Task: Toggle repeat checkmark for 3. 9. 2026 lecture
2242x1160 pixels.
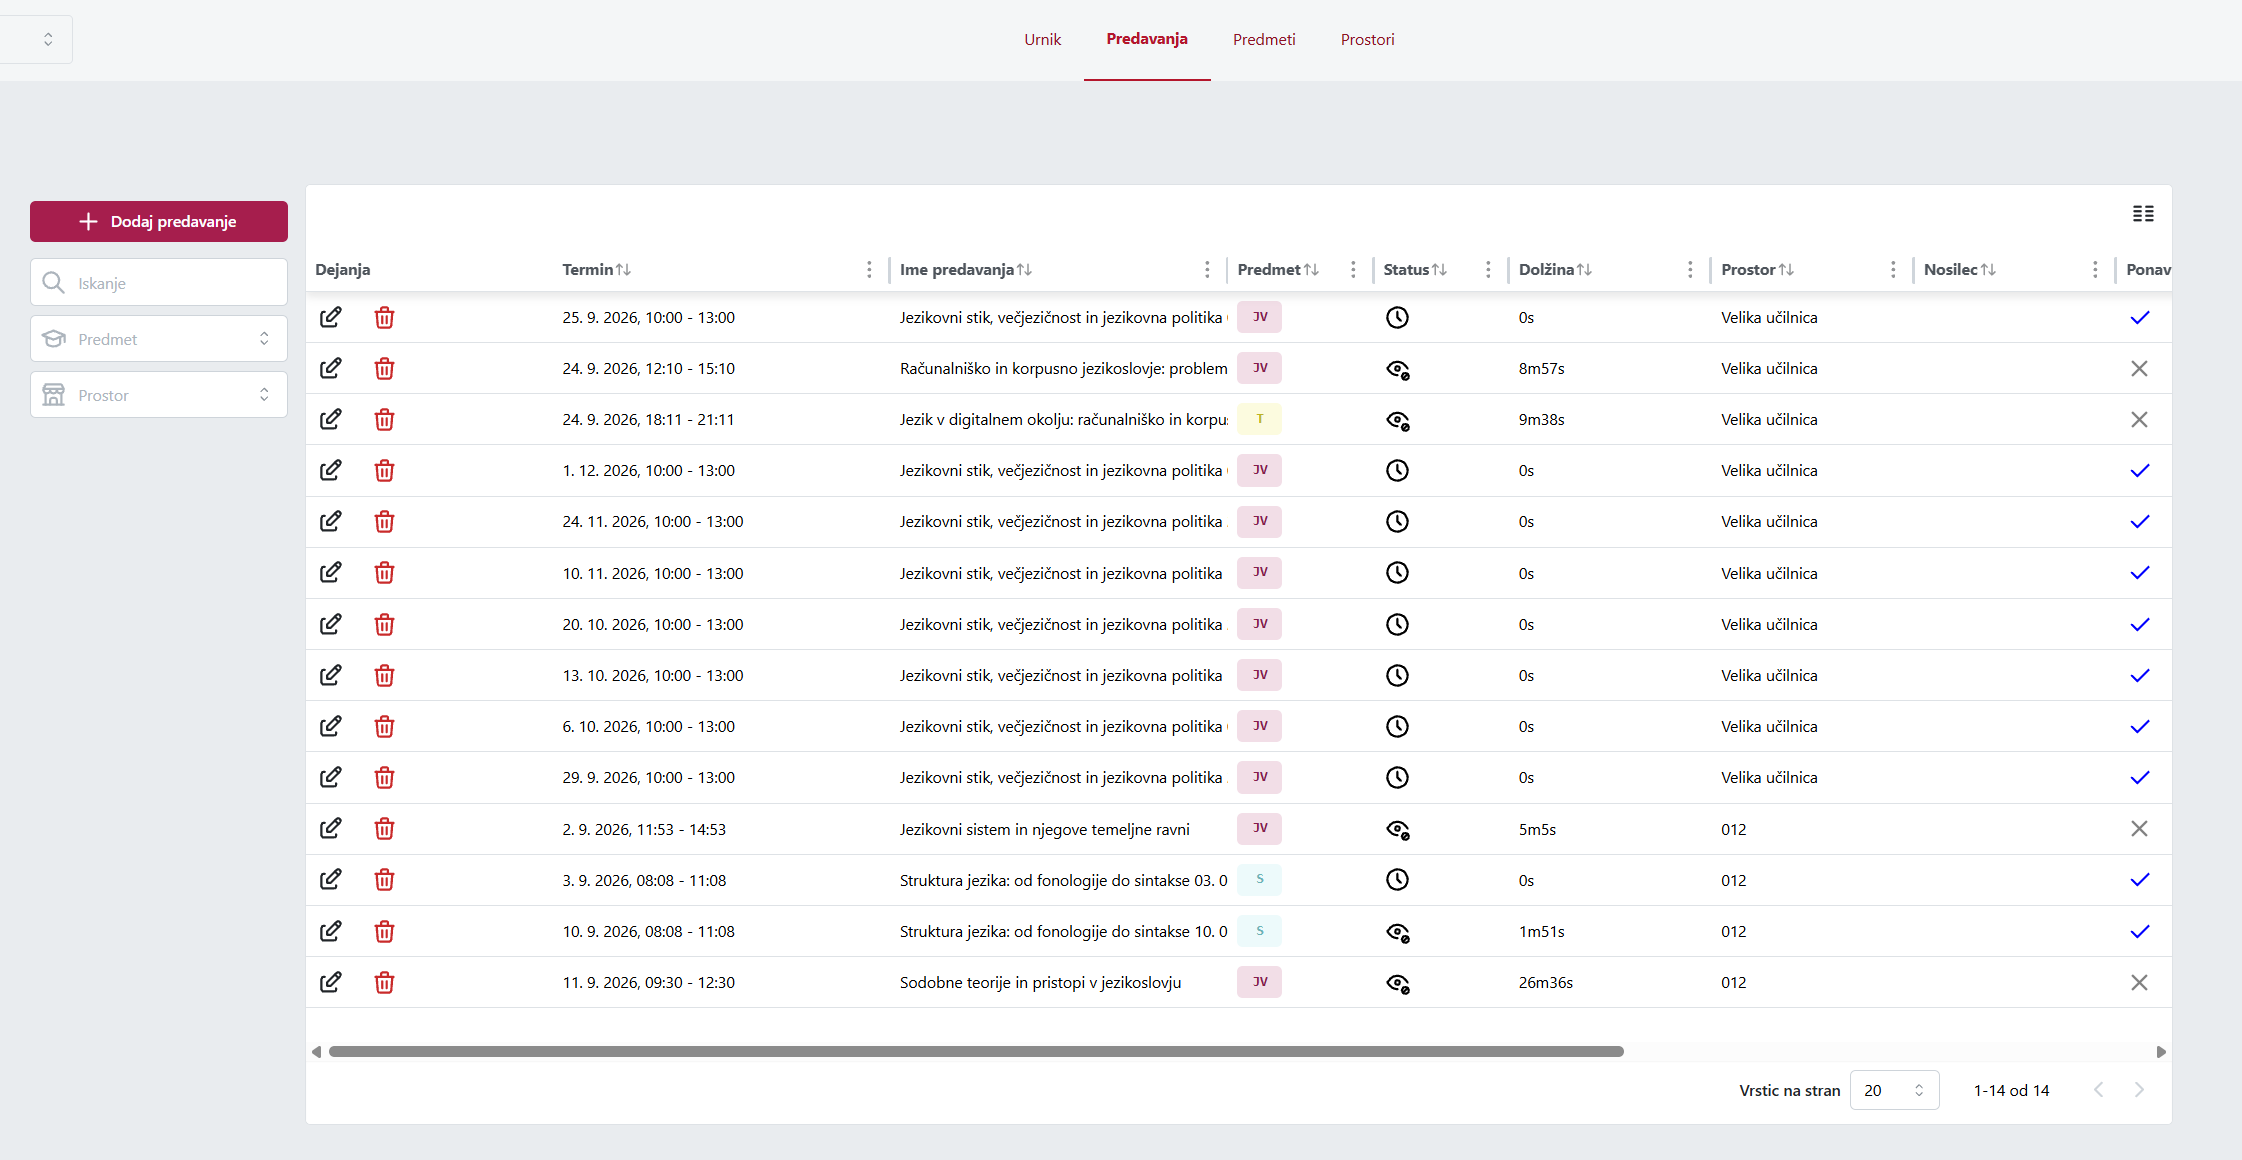Action: 2139,879
